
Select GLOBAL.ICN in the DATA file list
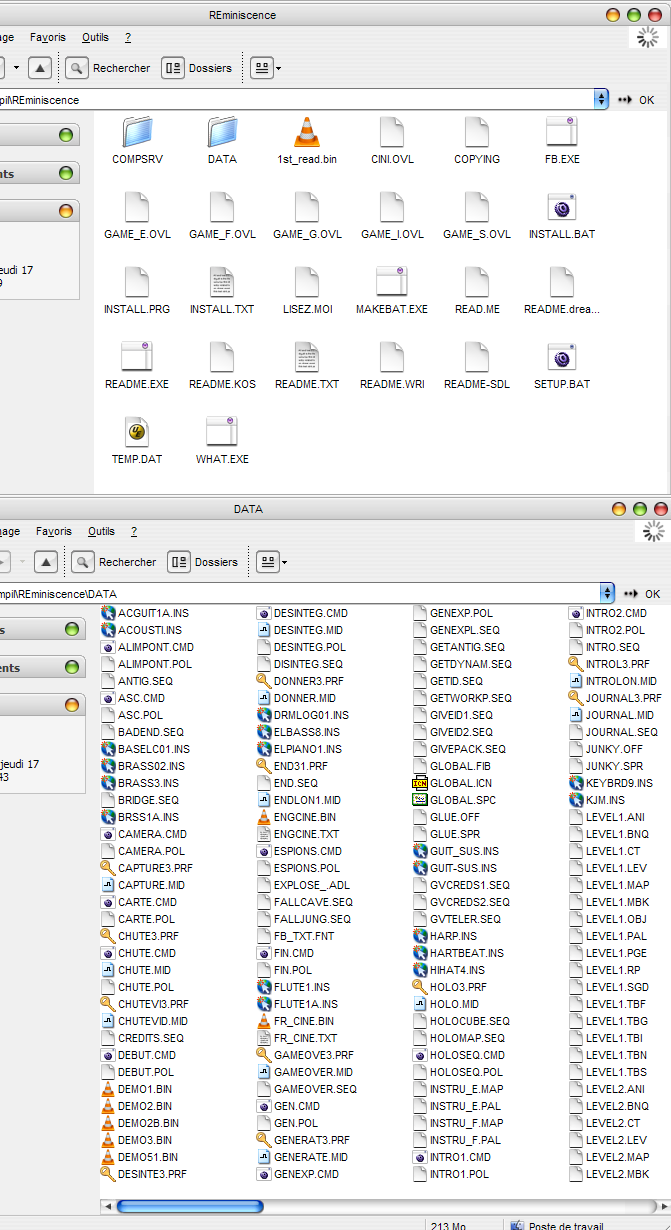point(460,783)
